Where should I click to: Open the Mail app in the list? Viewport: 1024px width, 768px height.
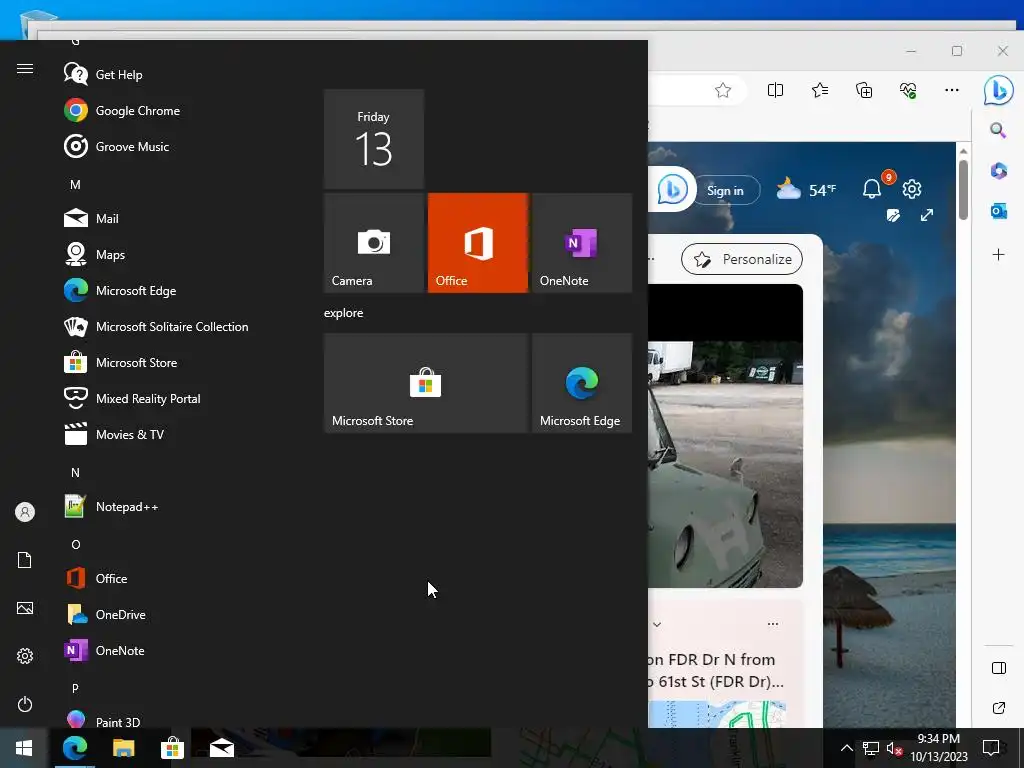coord(157,218)
